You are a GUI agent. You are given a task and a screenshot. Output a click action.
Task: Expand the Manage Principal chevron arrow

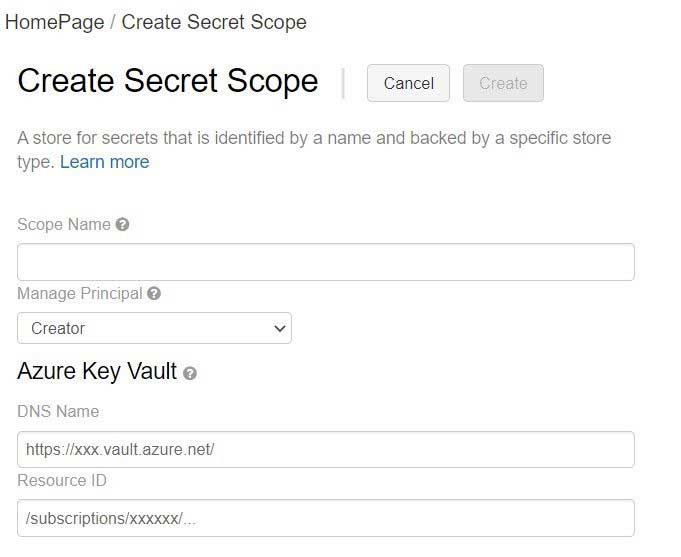[x=280, y=328]
